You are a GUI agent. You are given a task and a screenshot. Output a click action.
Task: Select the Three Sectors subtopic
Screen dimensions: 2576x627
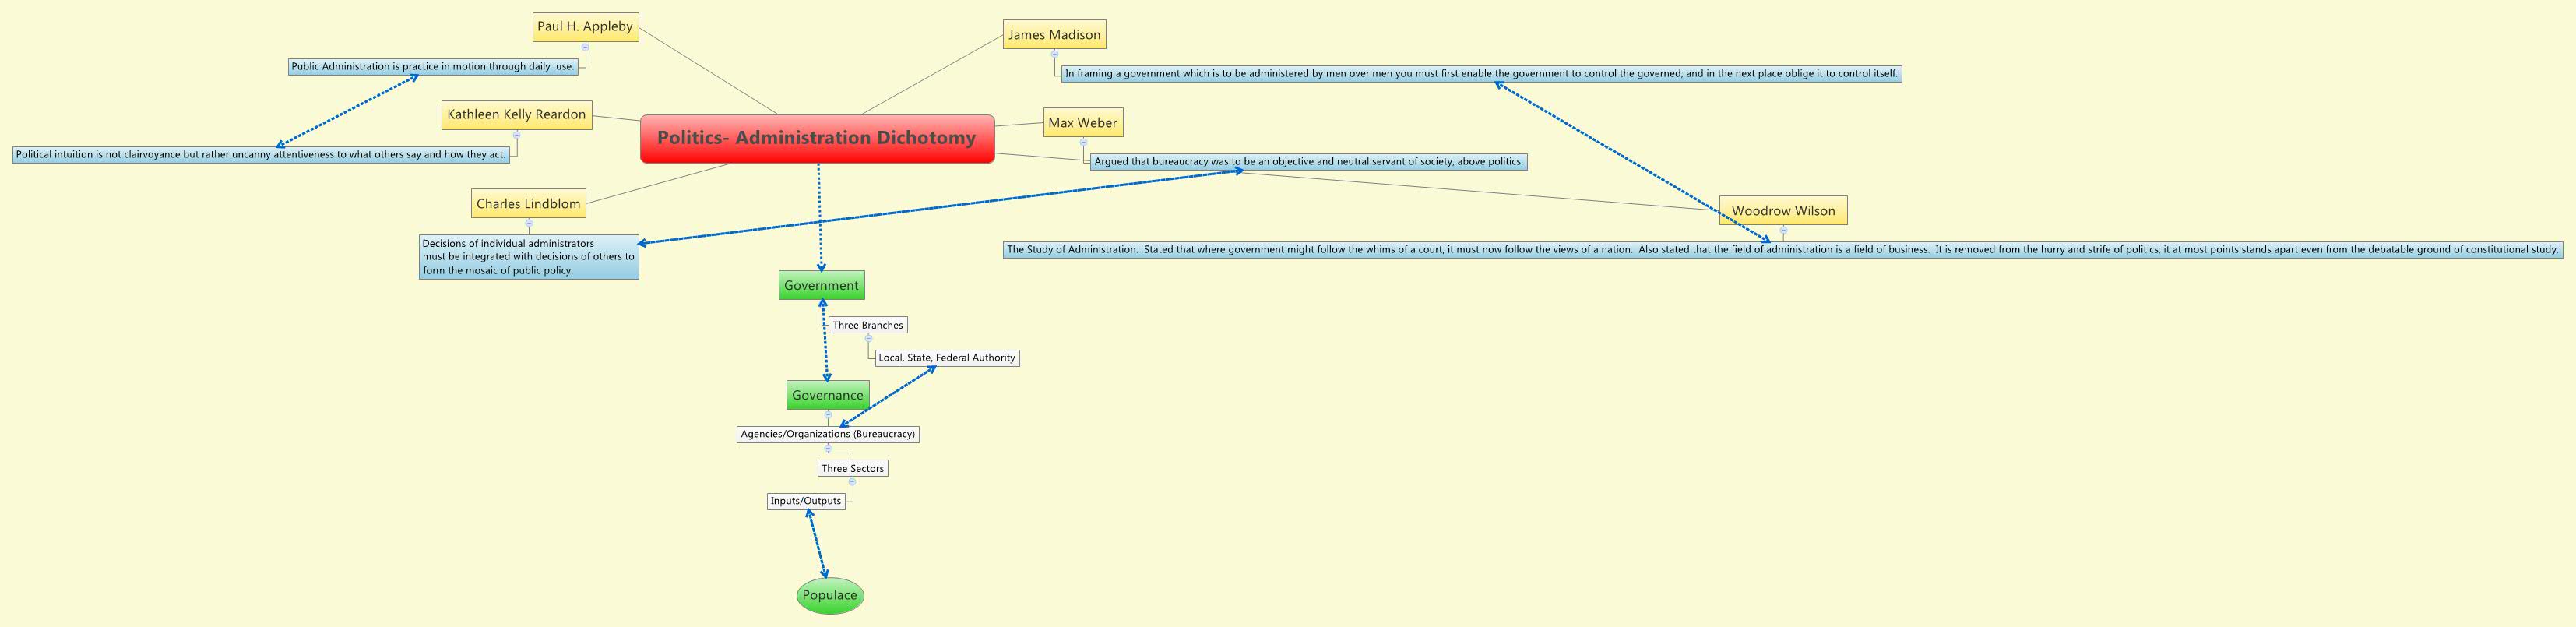tap(852, 468)
